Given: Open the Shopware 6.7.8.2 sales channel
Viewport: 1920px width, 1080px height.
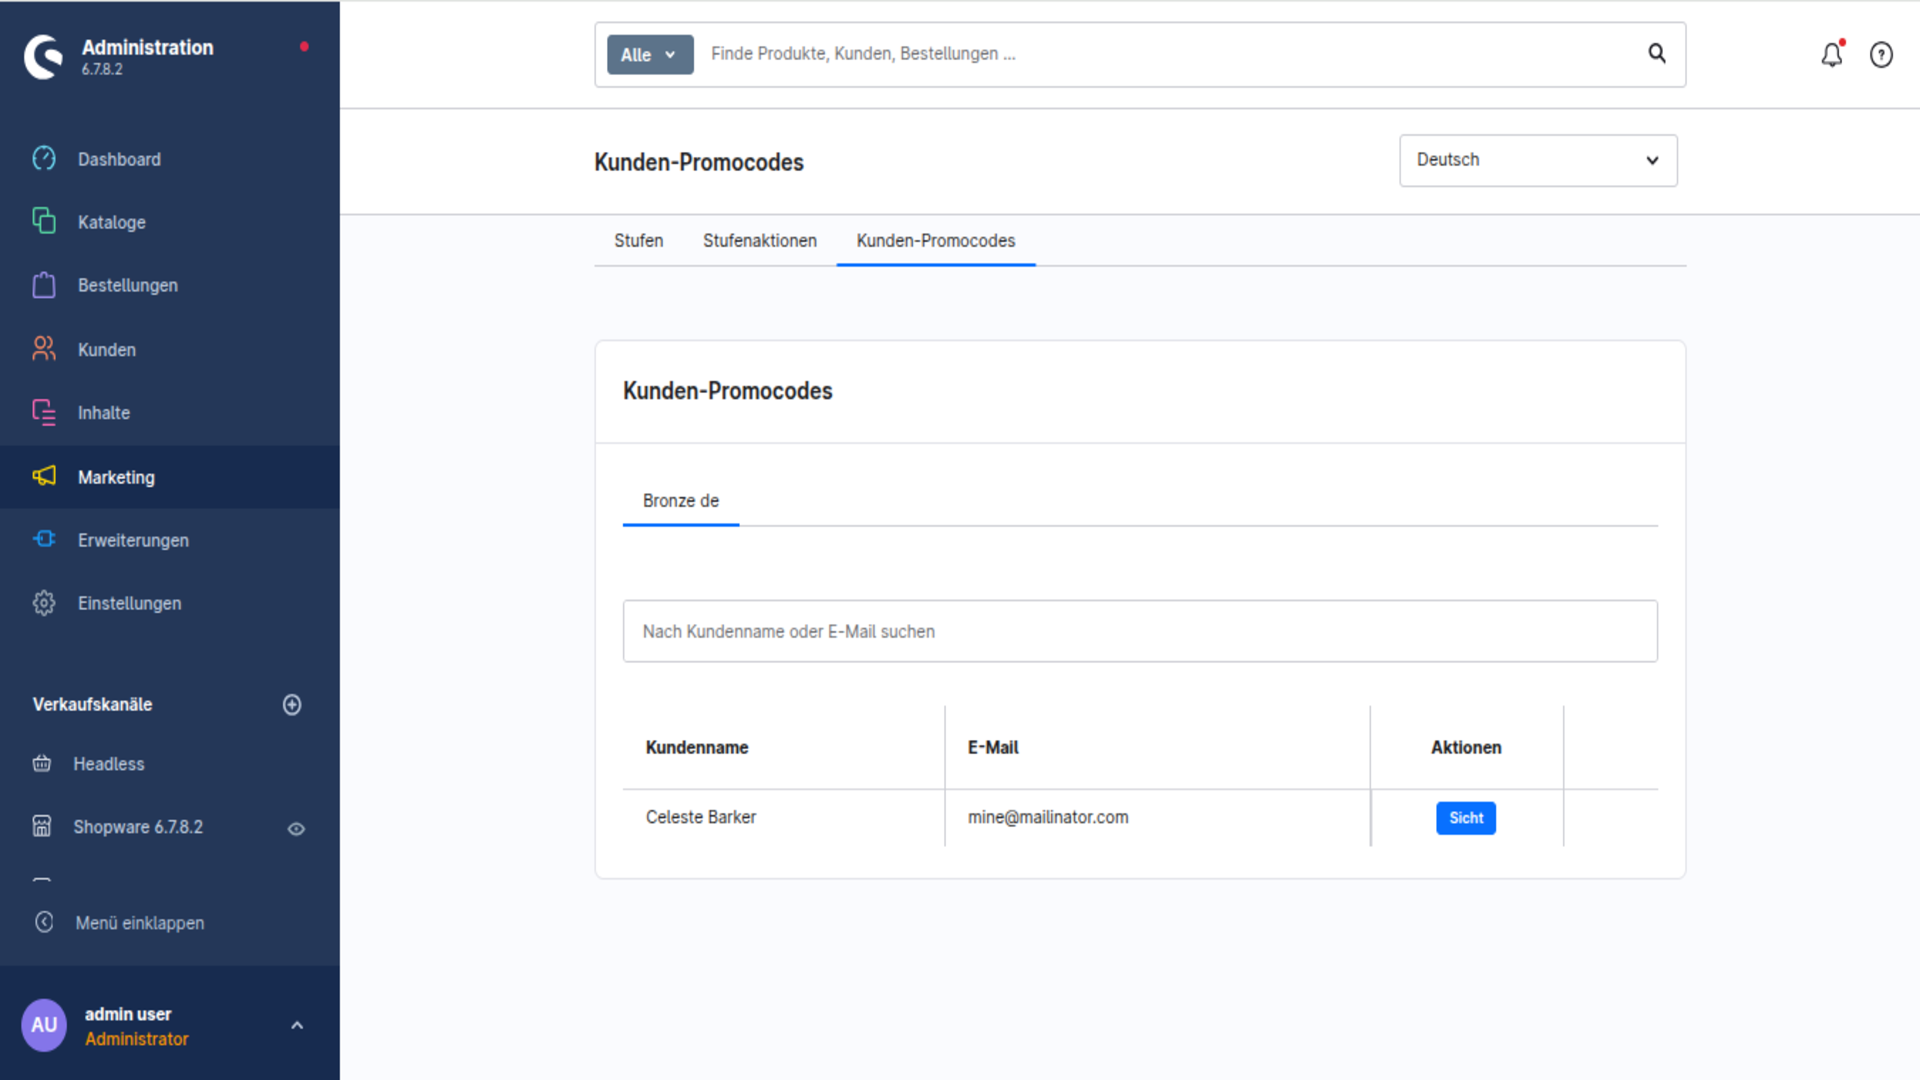Looking at the screenshot, I should (138, 827).
